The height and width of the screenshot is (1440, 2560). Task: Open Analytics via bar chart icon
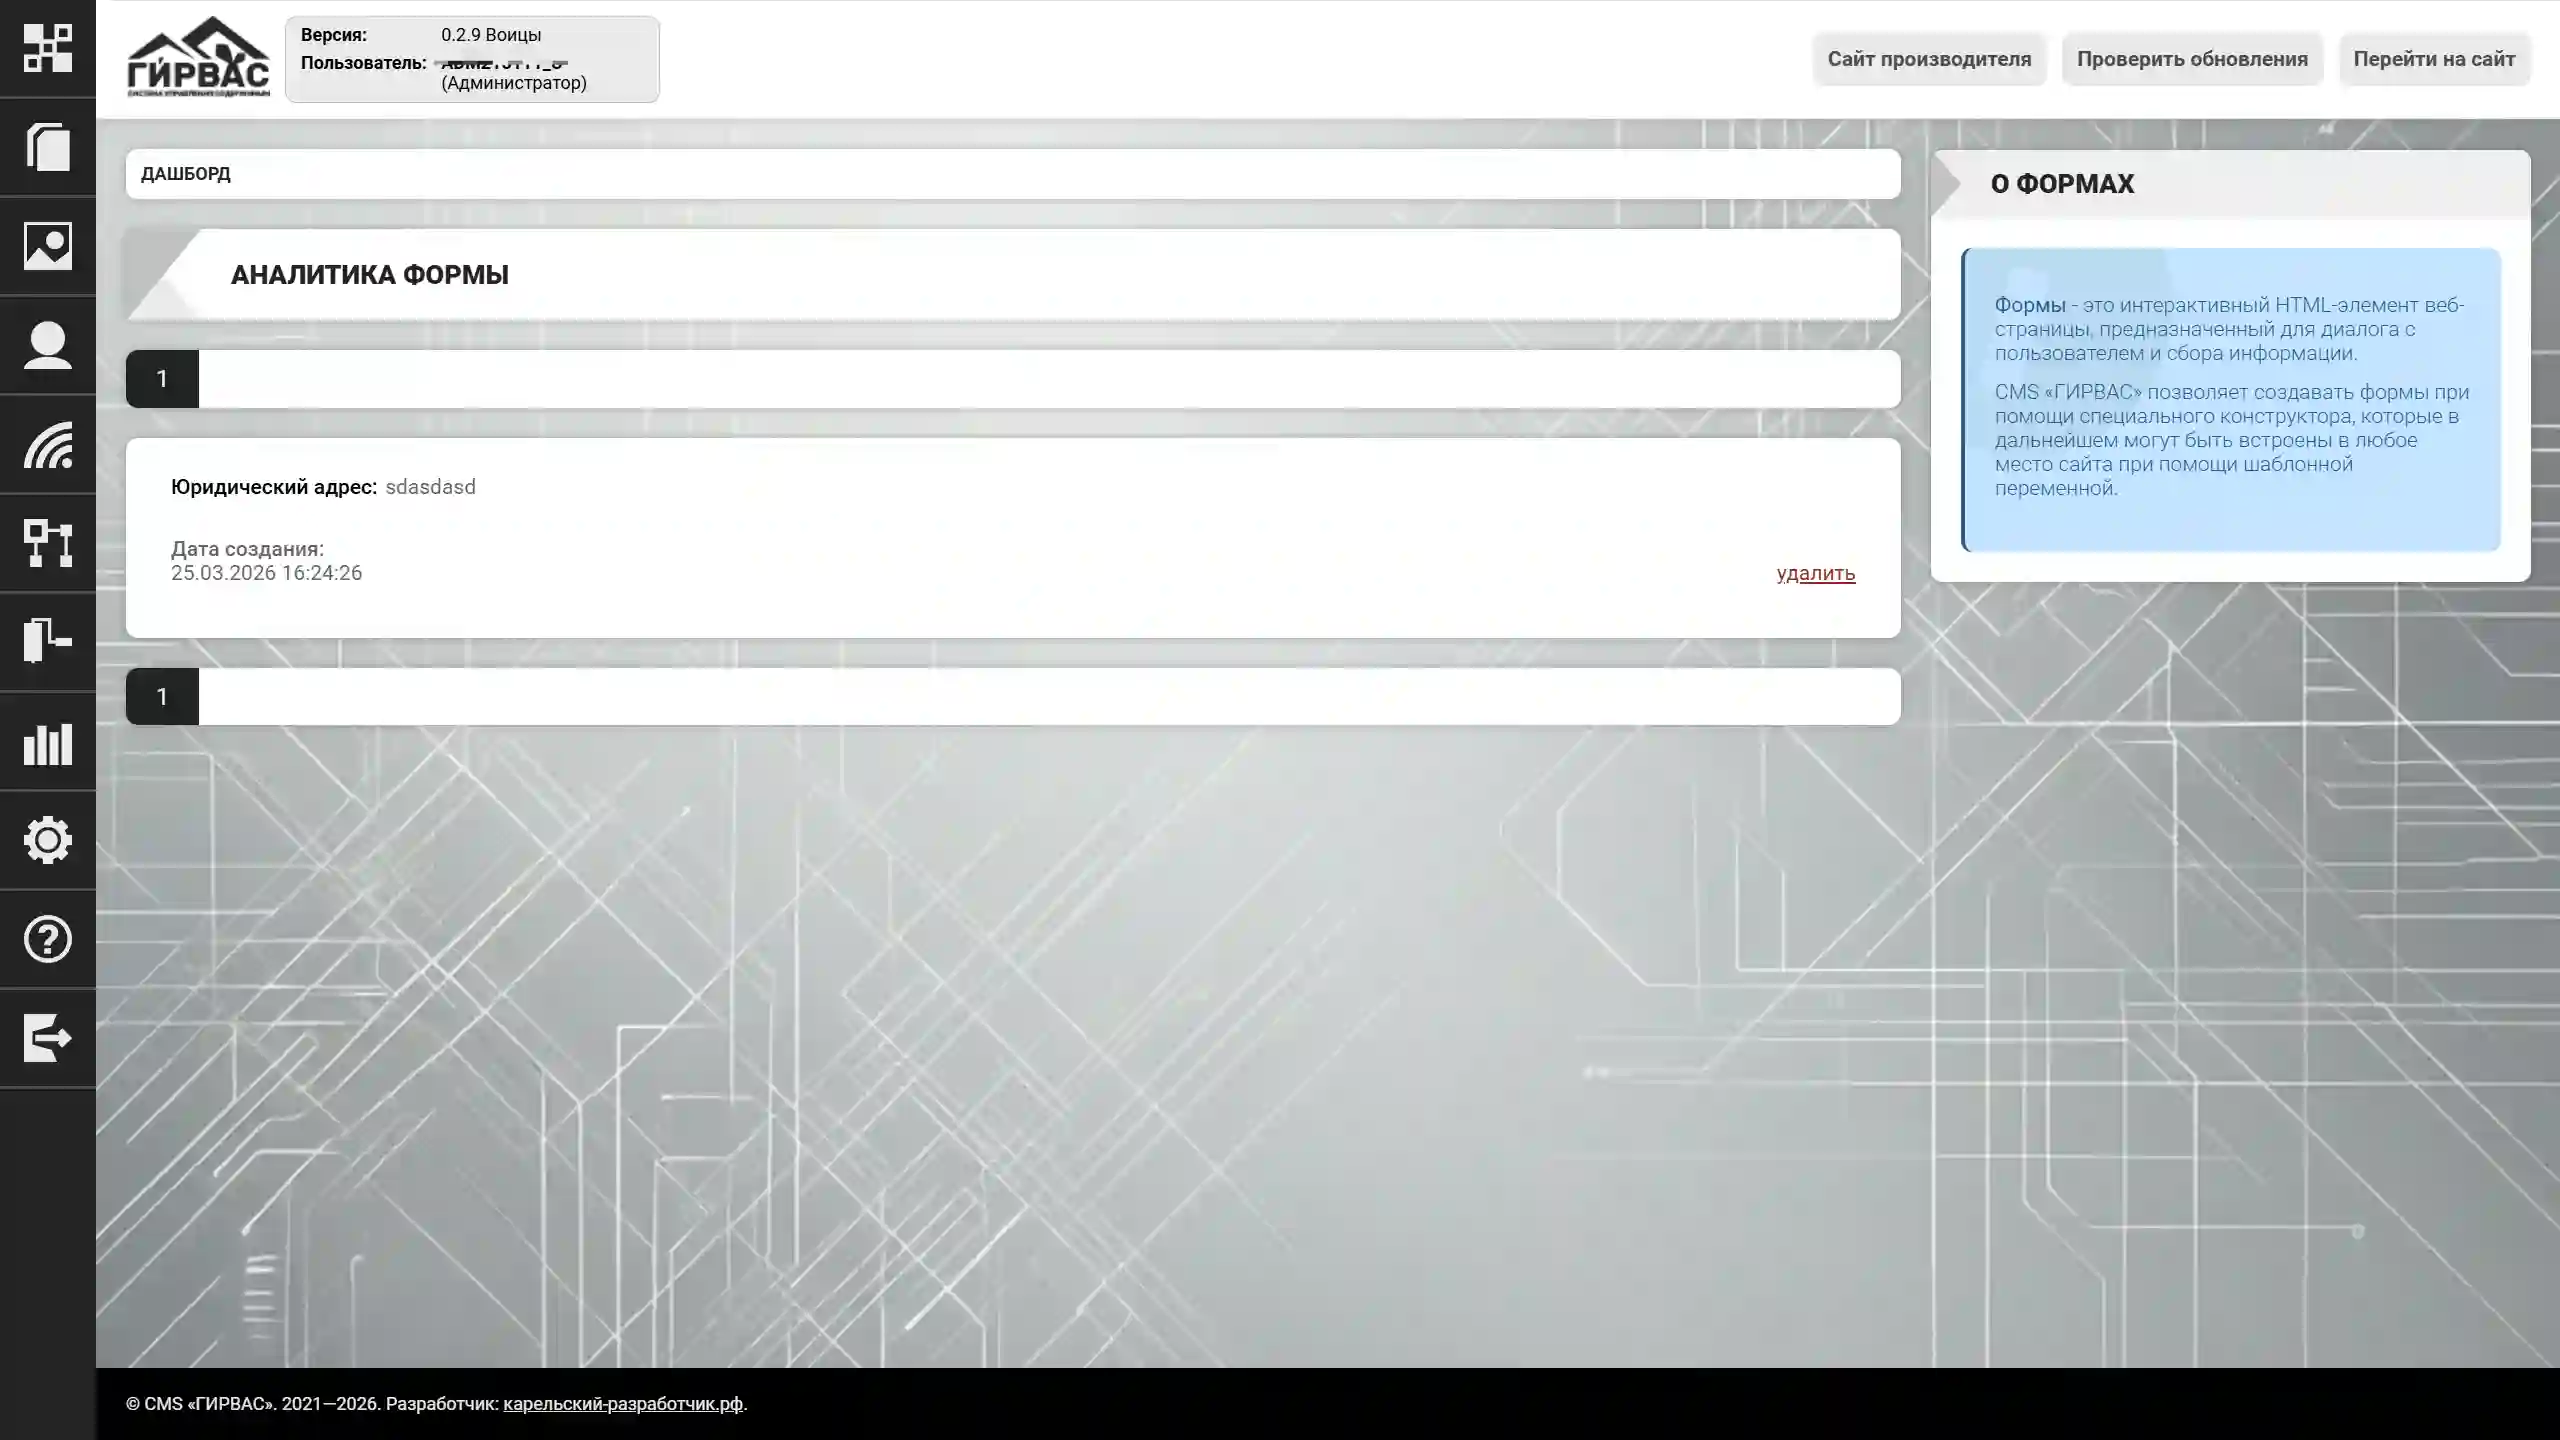pos(47,743)
